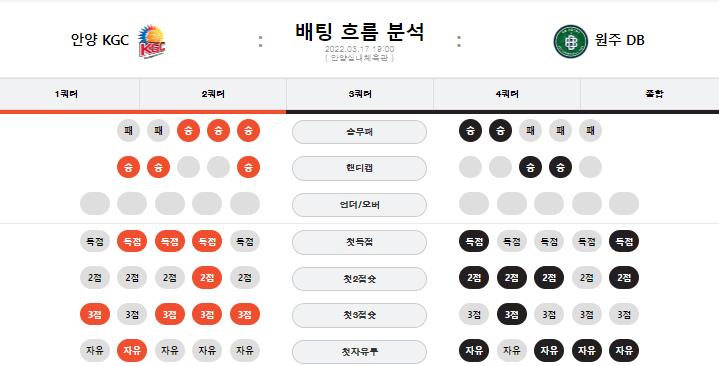Switch to the 1쿼터 tab

point(66,94)
